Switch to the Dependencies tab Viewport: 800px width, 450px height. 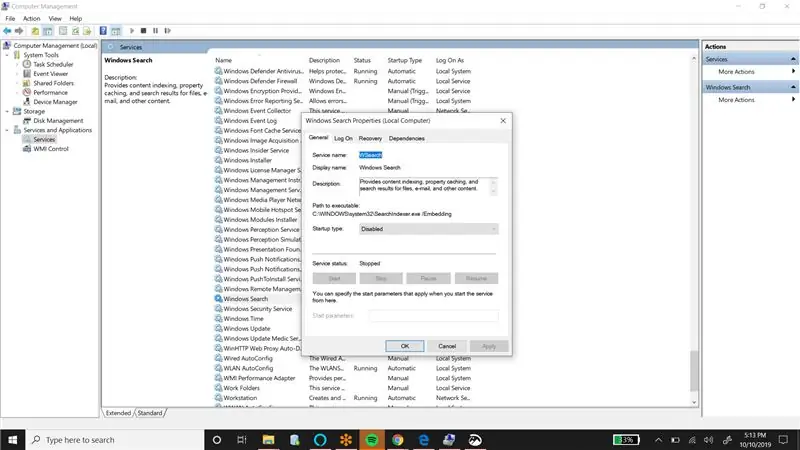tap(406, 138)
